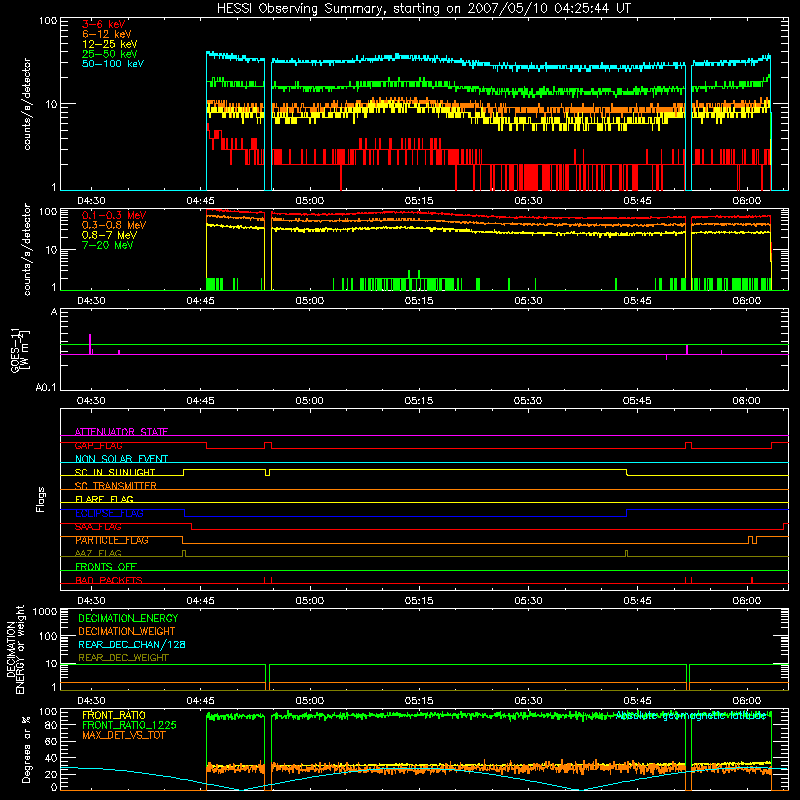The height and width of the screenshot is (800, 800).
Task: Select the NON_SOLAR_EVENT flag label
Action: click(x=121, y=459)
